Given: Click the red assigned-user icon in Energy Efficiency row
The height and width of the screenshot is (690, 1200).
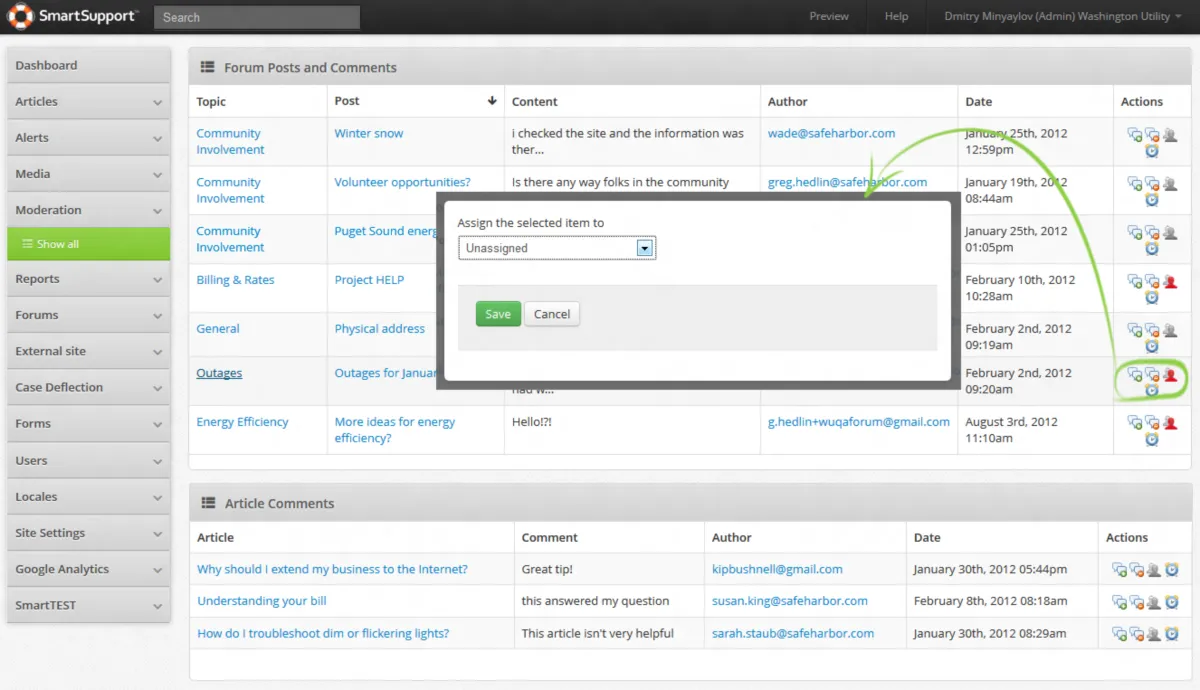Looking at the screenshot, I should (x=1170, y=423).
